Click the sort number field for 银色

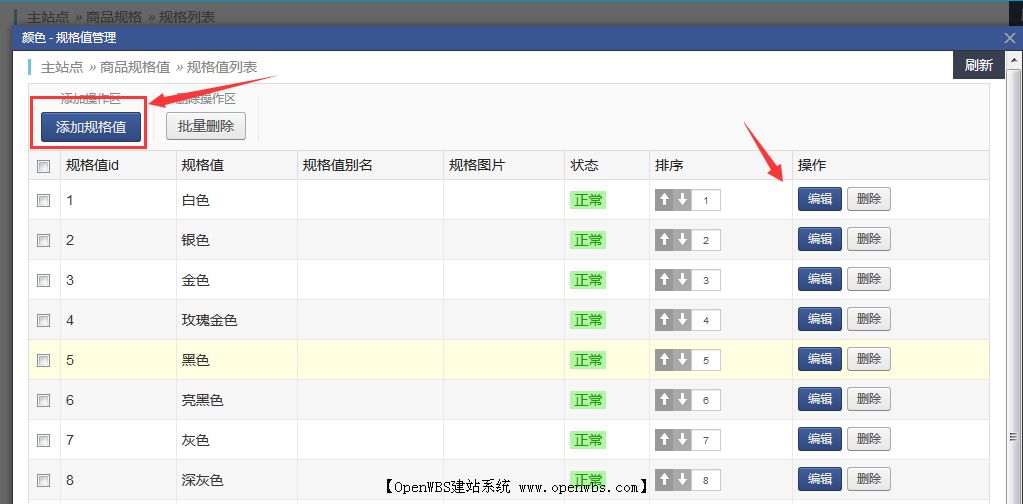(x=706, y=240)
